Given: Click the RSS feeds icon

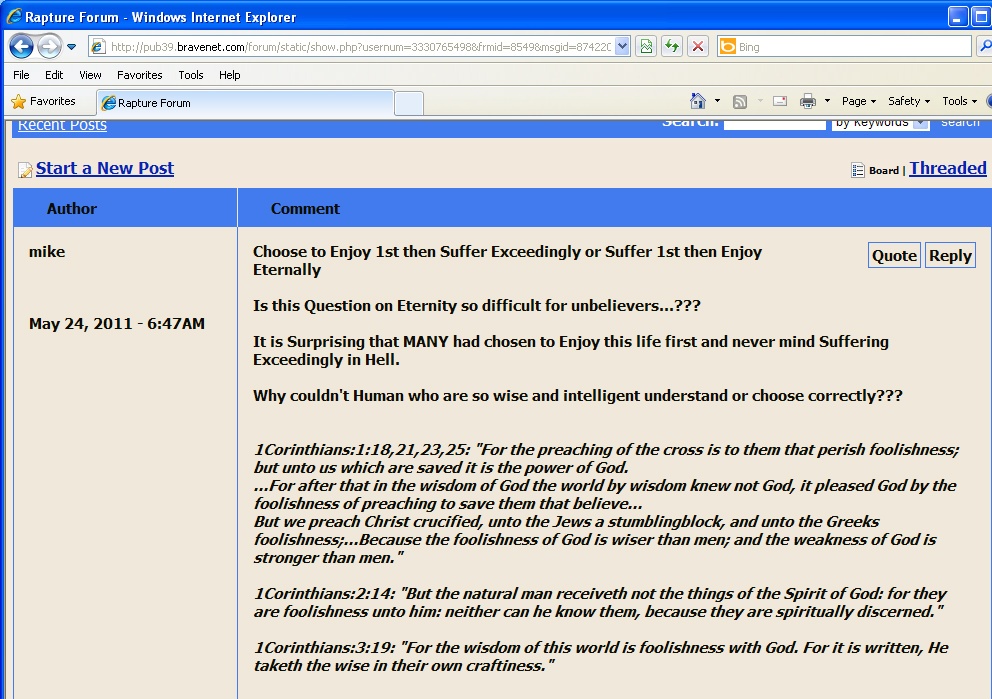Looking at the screenshot, I should (740, 101).
